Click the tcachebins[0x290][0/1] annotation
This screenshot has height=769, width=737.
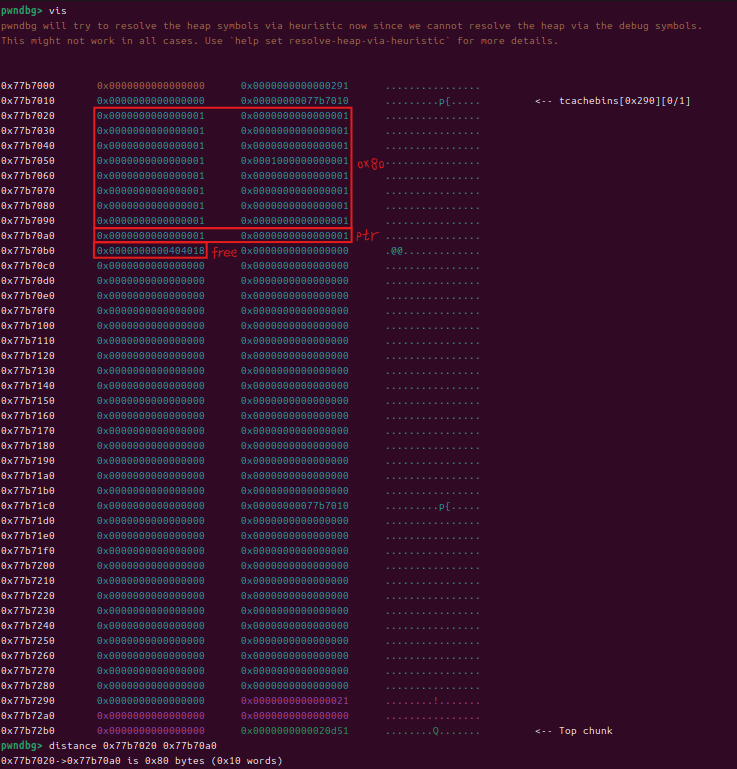[x=613, y=101]
